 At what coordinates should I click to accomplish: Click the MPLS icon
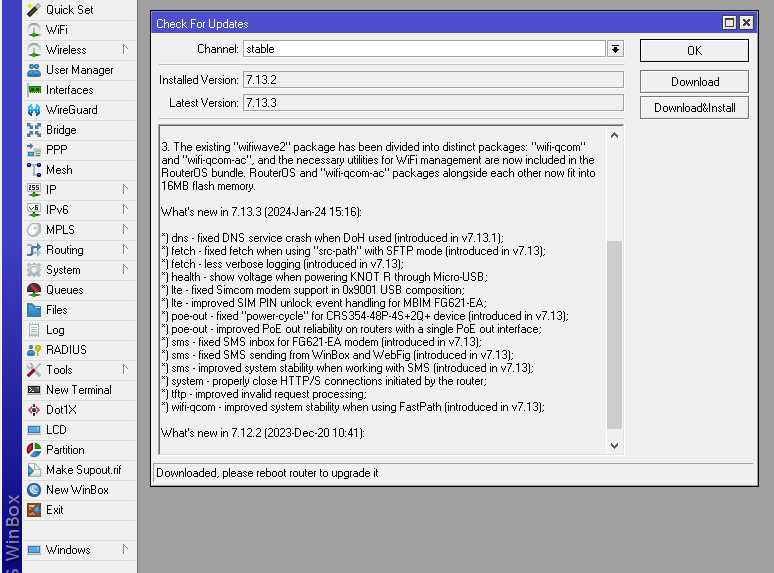coord(34,230)
